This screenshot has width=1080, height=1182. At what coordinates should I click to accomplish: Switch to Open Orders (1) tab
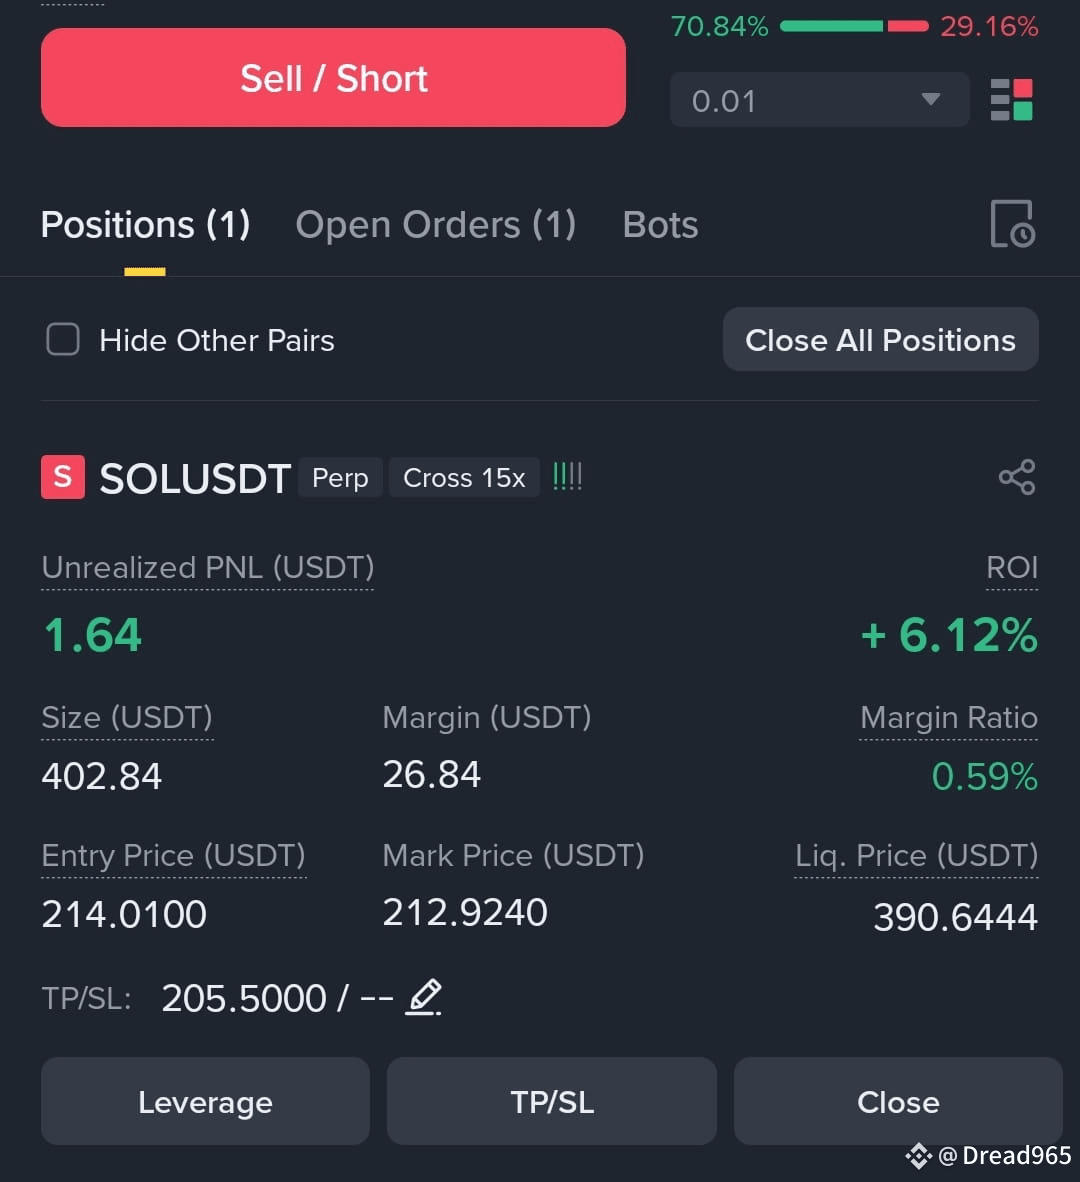436,225
